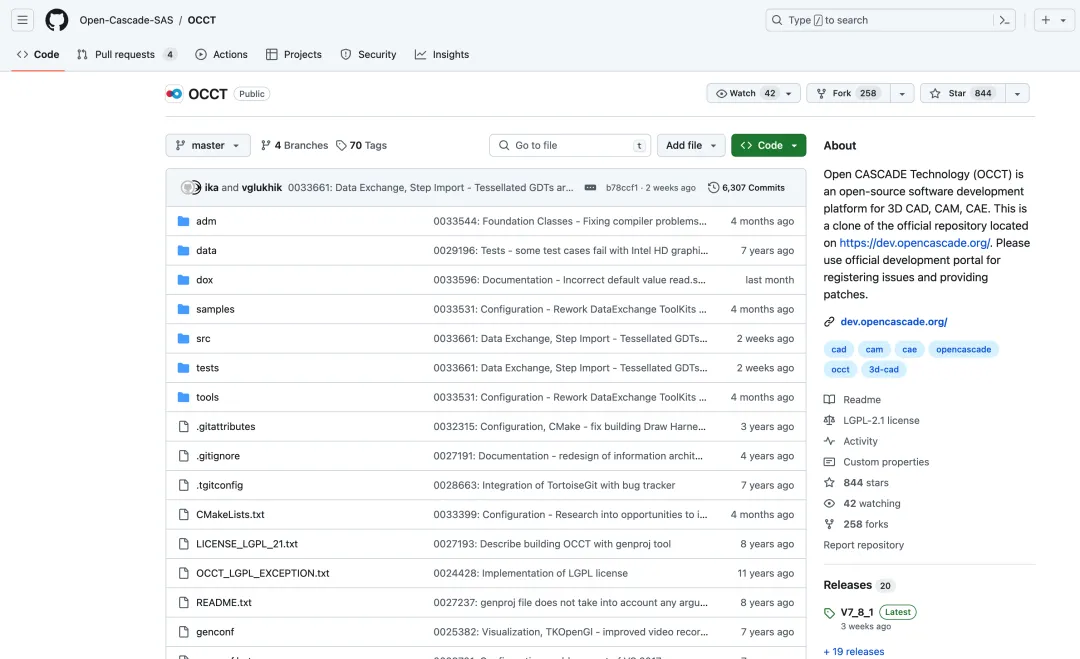
Task: Expand the master branch selector
Action: (x=208, y=145)
